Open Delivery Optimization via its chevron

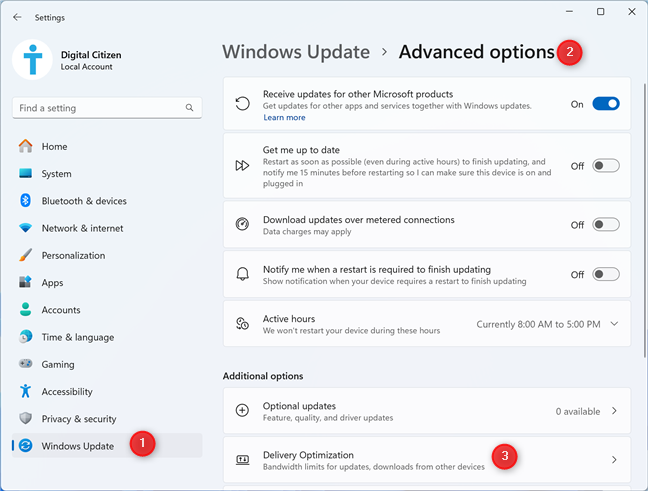[x=614, y=460]
